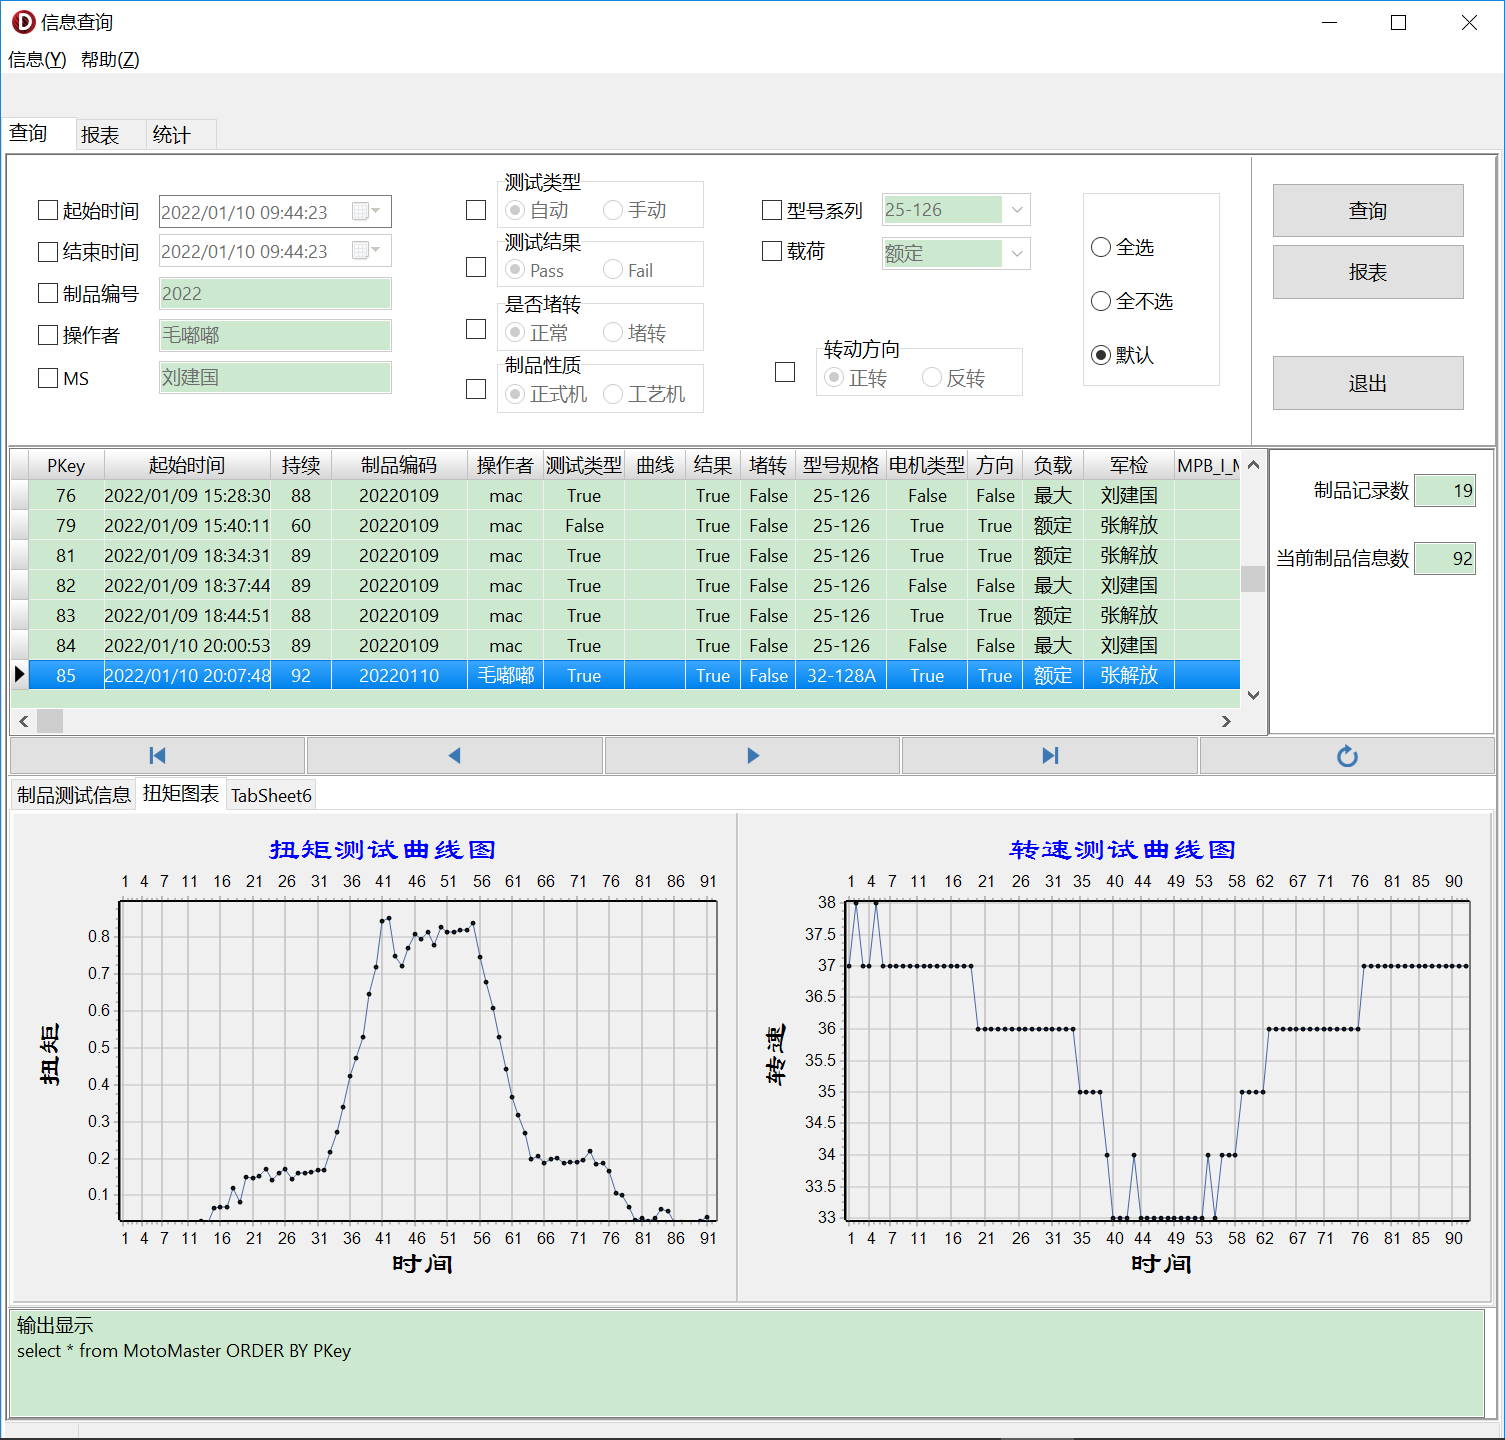The image size is (1505, 1440).
Task: Enable the 起始时间 checkbox
Action: [x=48, y=210]
